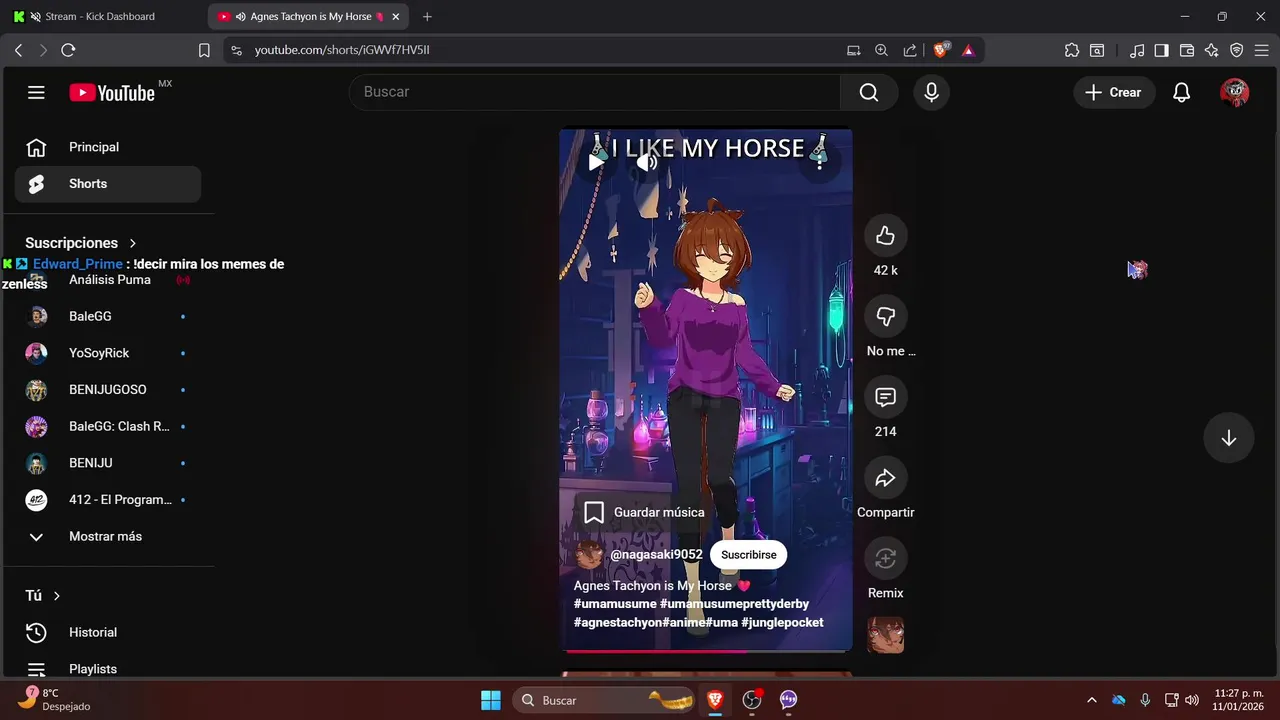Click the browser address bar URL
1280x720 pixels.
(x=342, y=50)
